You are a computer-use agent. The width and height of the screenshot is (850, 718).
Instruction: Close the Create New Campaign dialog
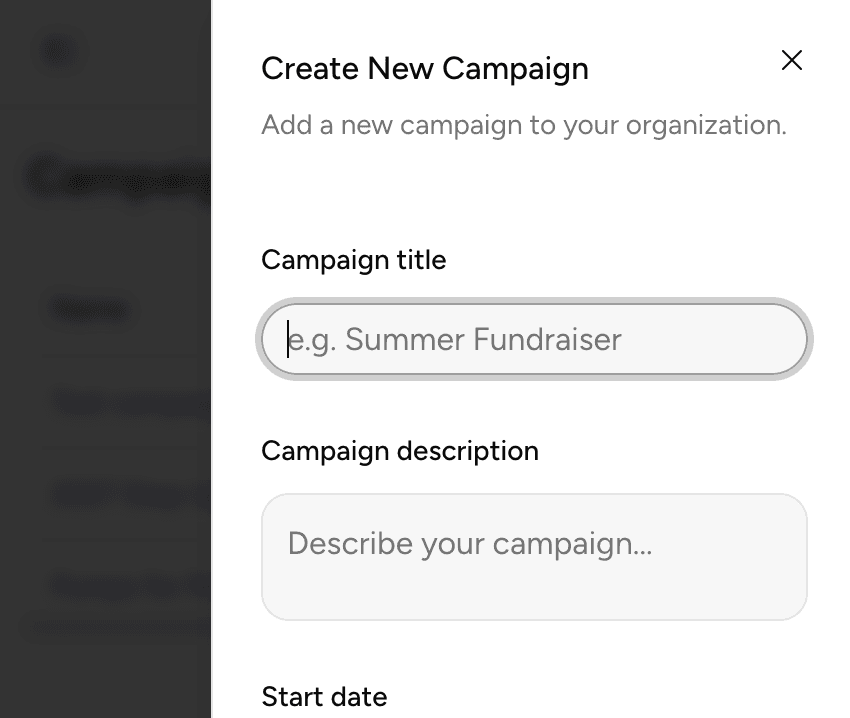(x=791, y=61)
